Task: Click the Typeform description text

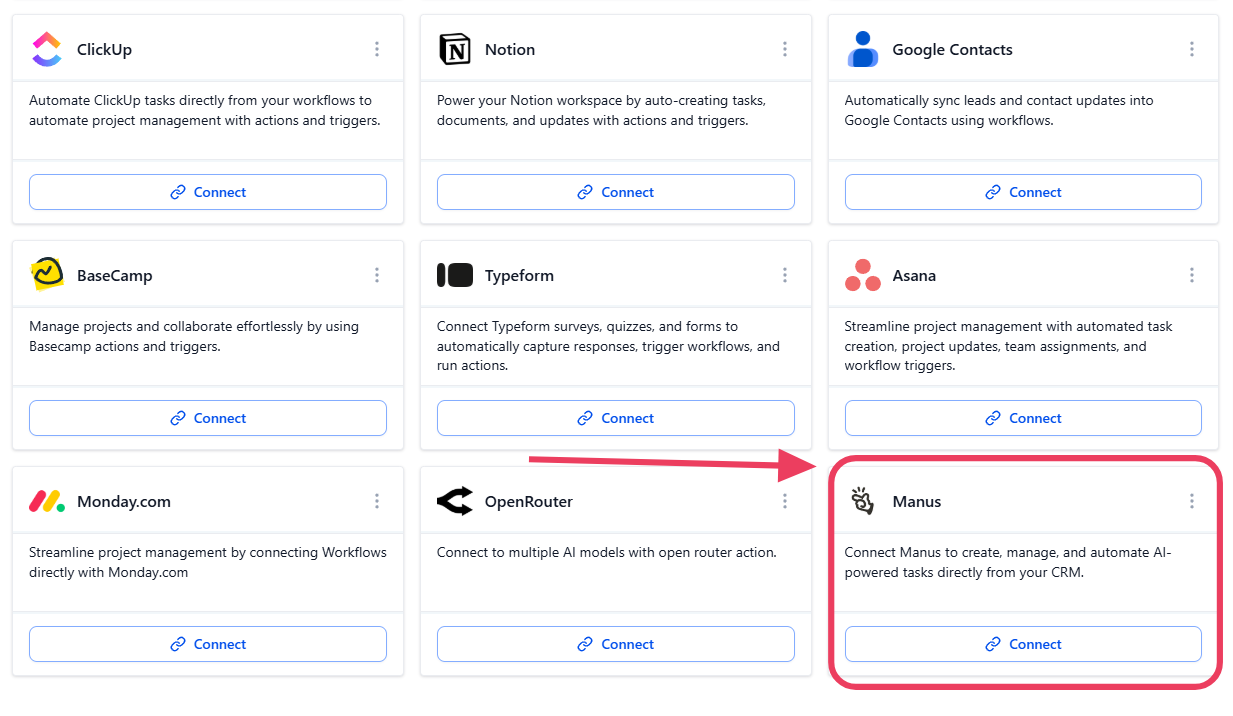Action: [608, 346]
